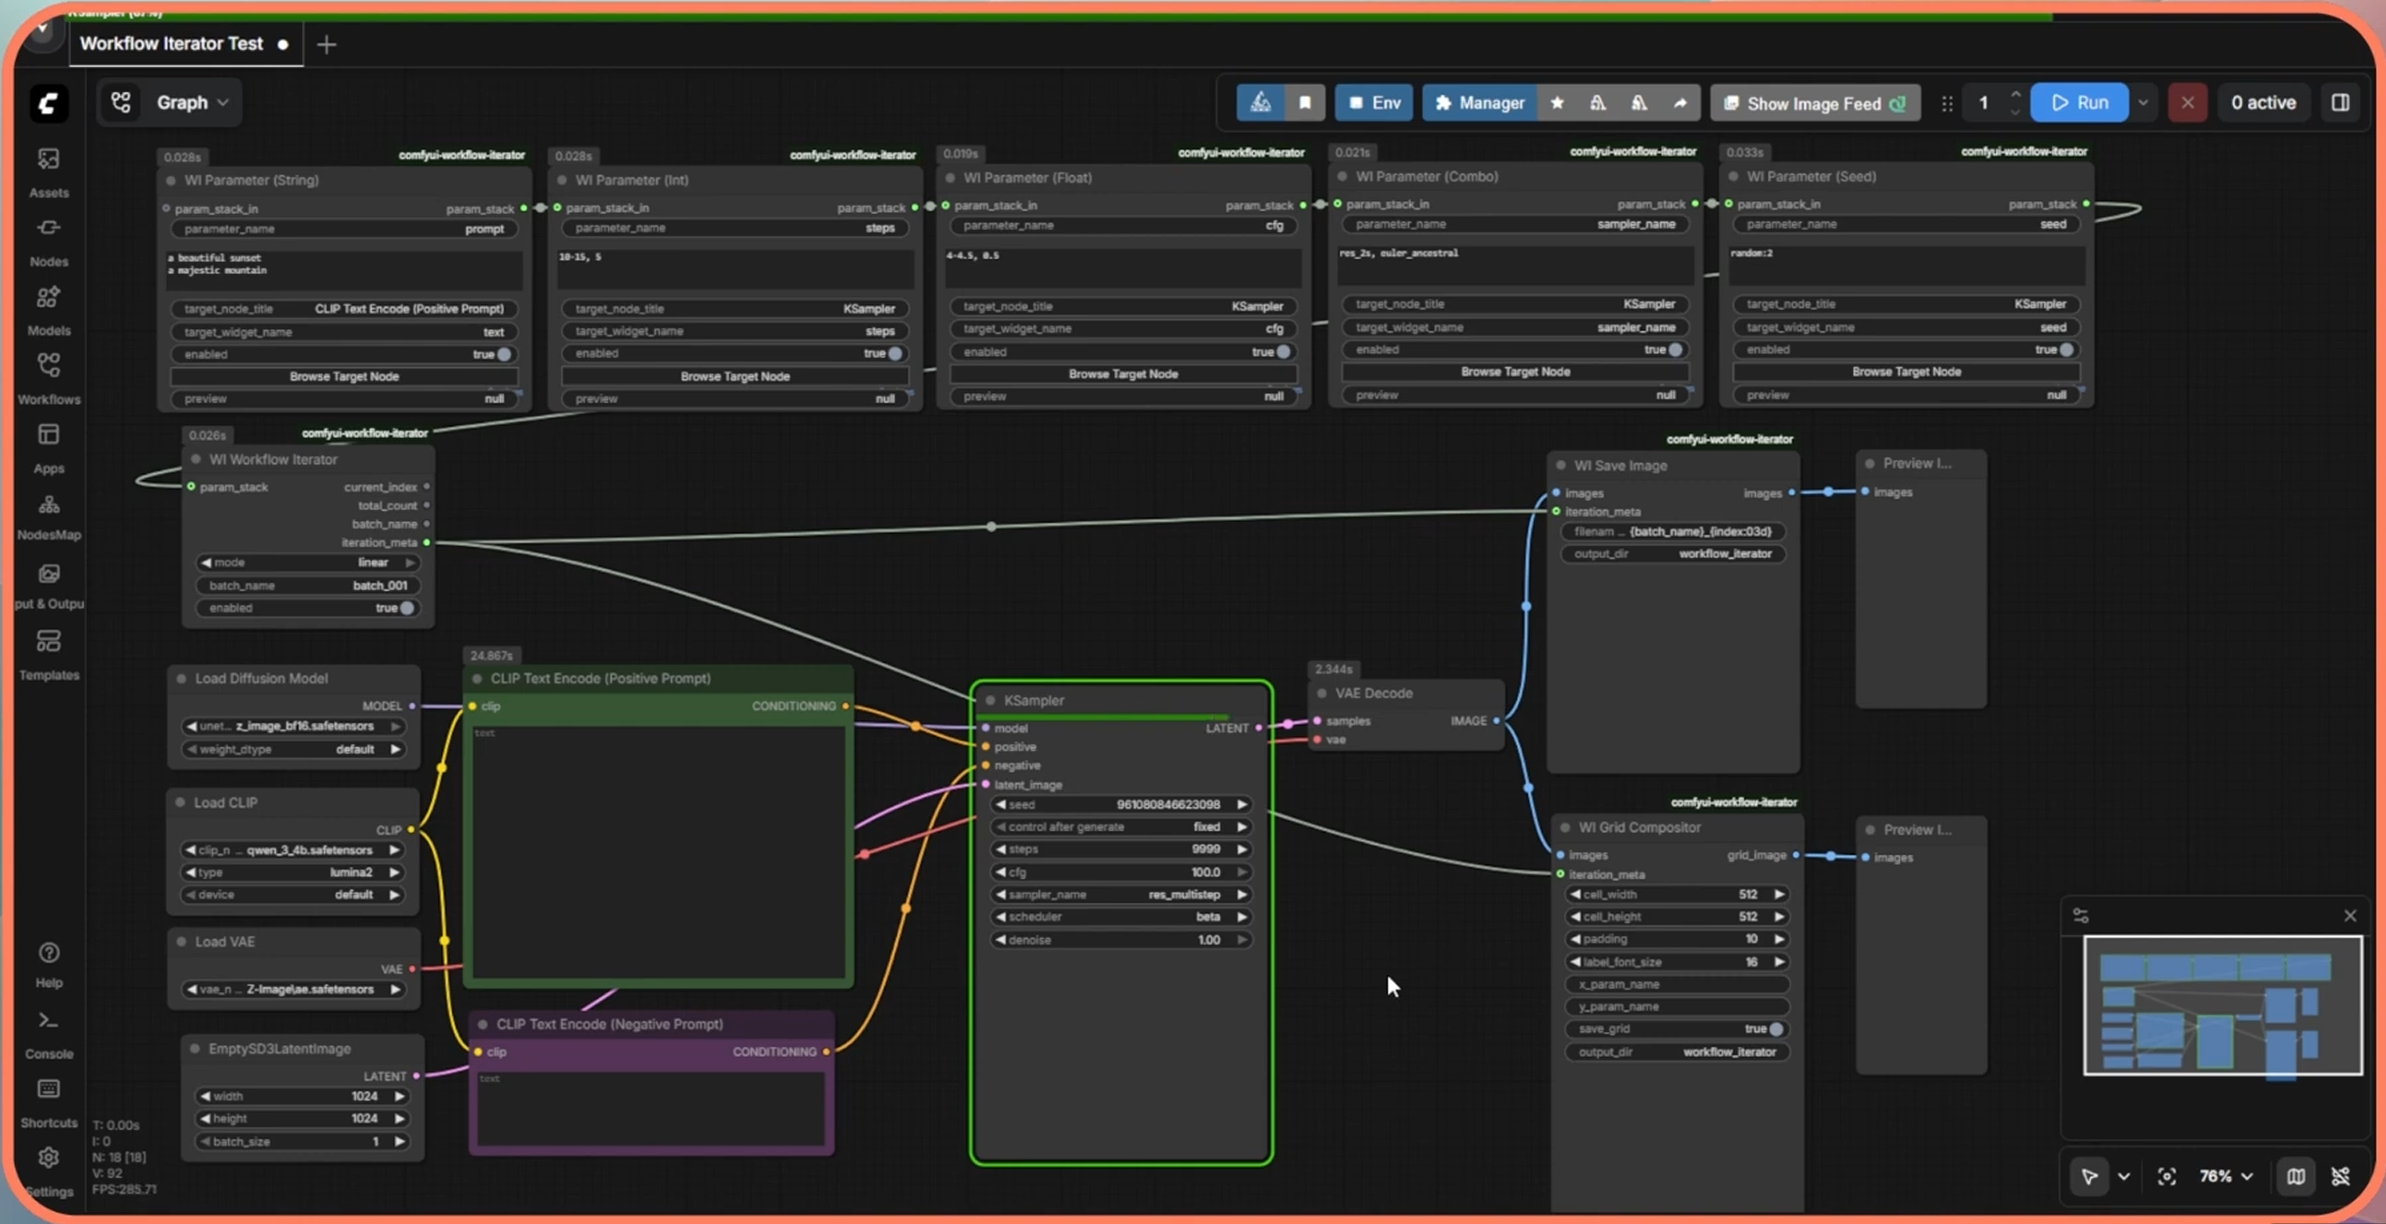Click the drag handle dots beside batch count

1946,103
